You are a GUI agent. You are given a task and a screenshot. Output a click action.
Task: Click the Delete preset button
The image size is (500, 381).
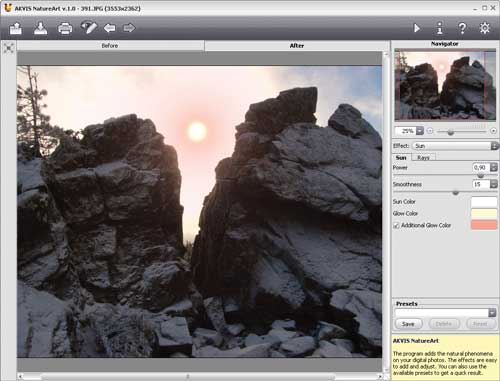click(x=444, y=324)
